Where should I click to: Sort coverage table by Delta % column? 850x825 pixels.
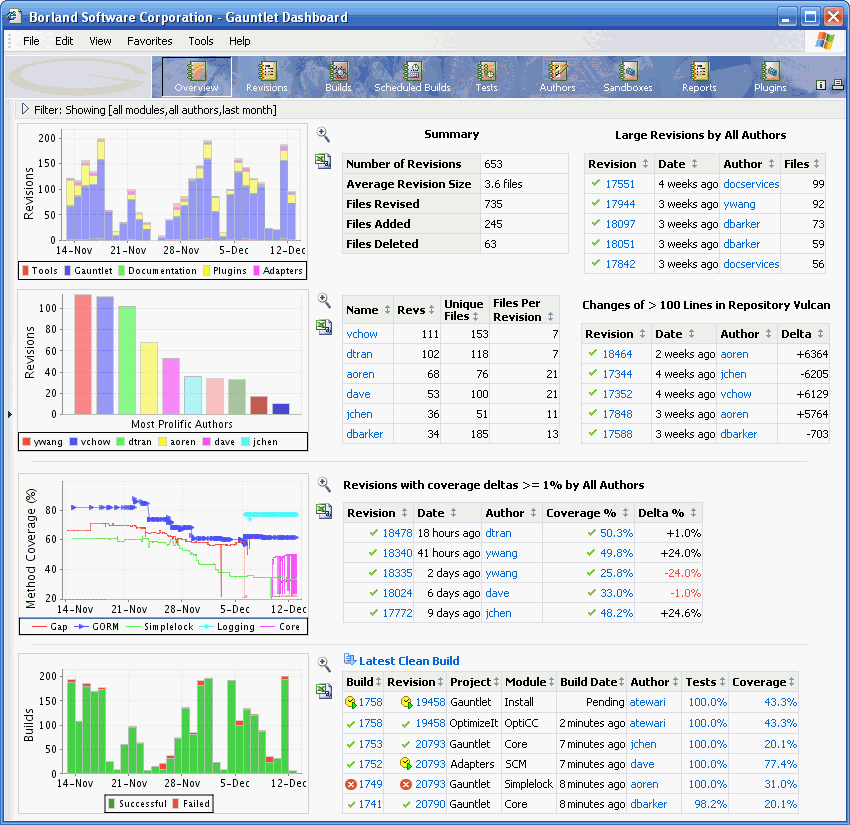(692, 513)
